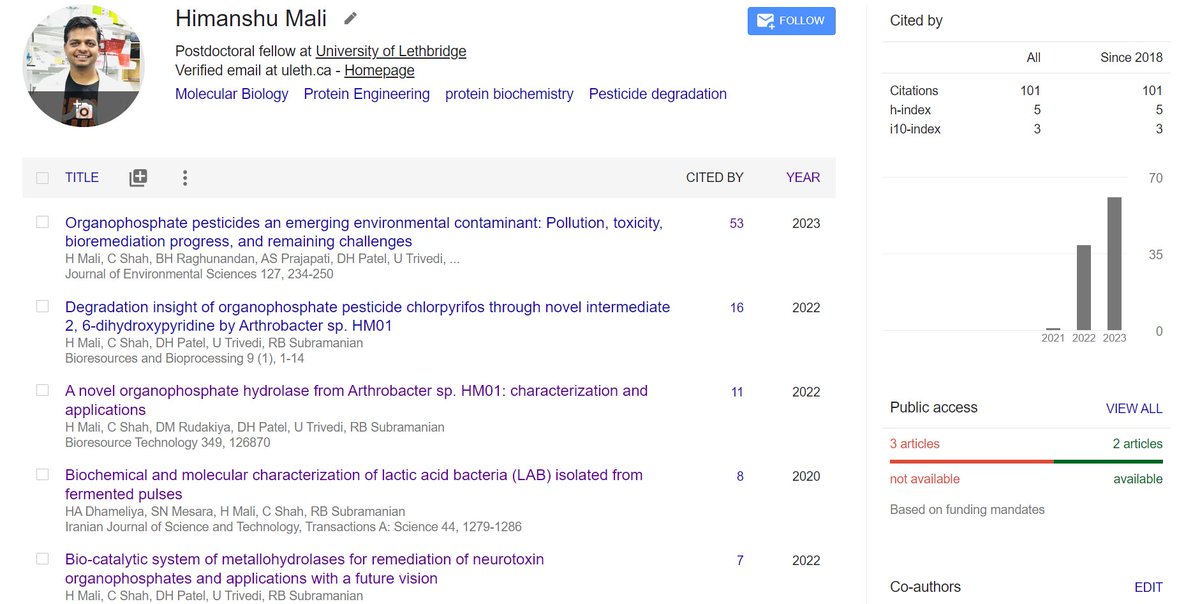The height and width of the screenshot is (604, 1200).
Task: Click Bioresource Technology 349, 126870 text
Action: click(167, 442)
